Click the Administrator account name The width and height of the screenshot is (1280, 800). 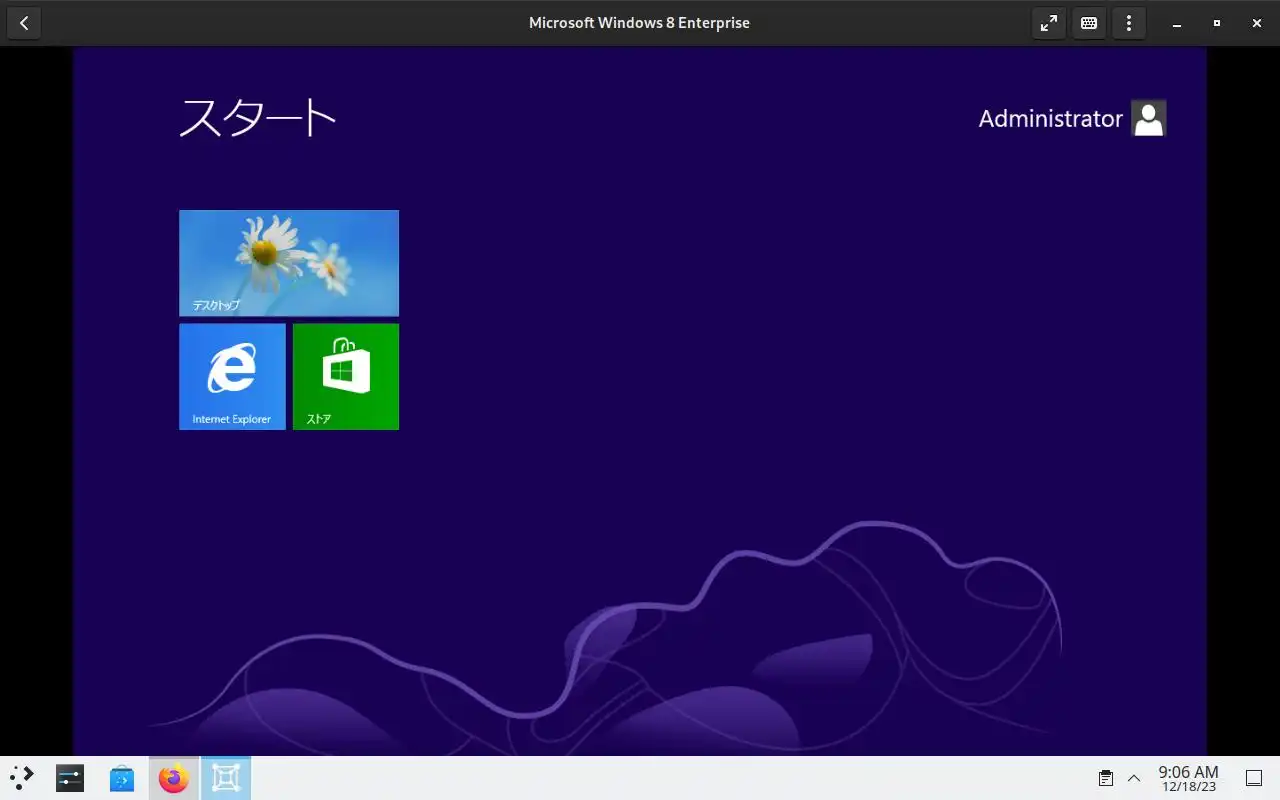click(x=1050, y=118)
